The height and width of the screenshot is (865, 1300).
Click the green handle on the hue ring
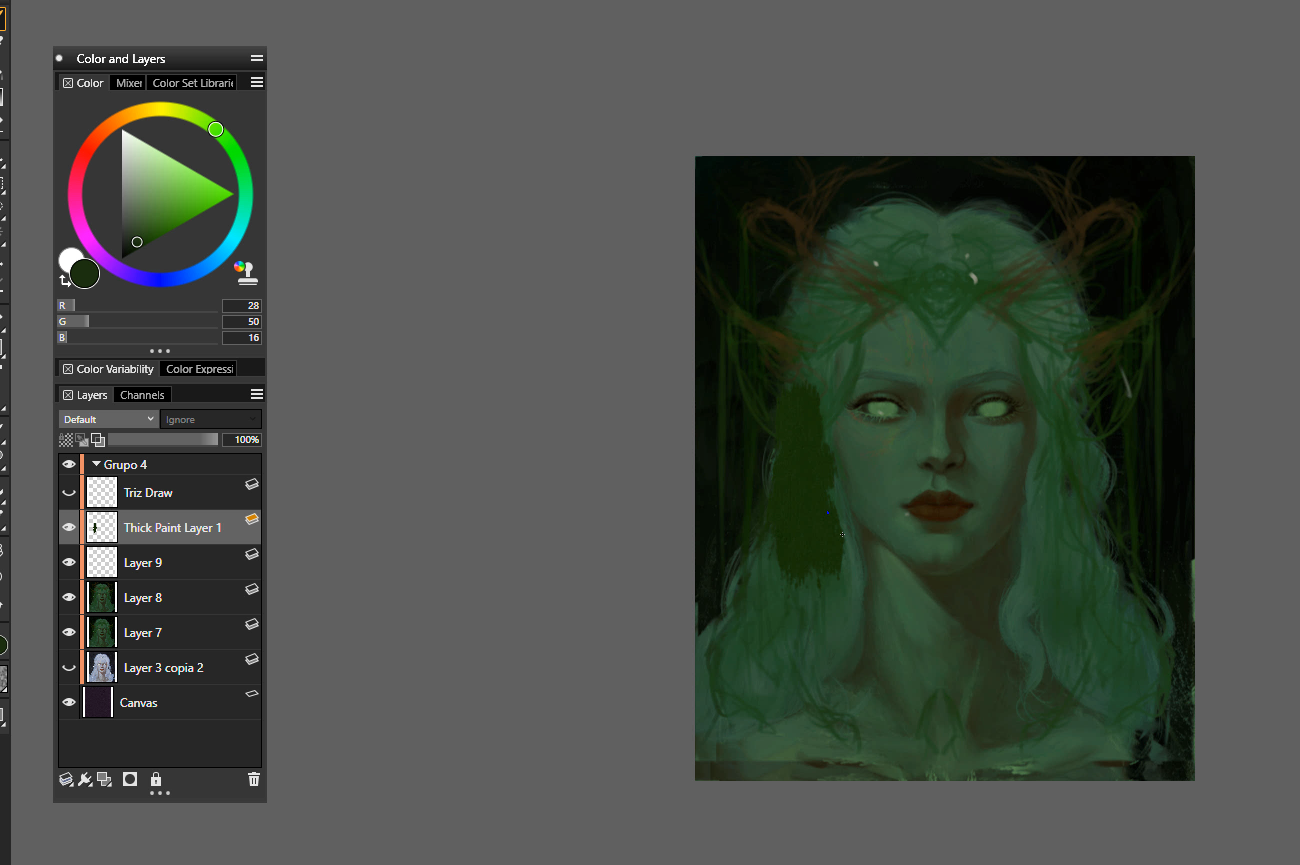coord(215,129)
